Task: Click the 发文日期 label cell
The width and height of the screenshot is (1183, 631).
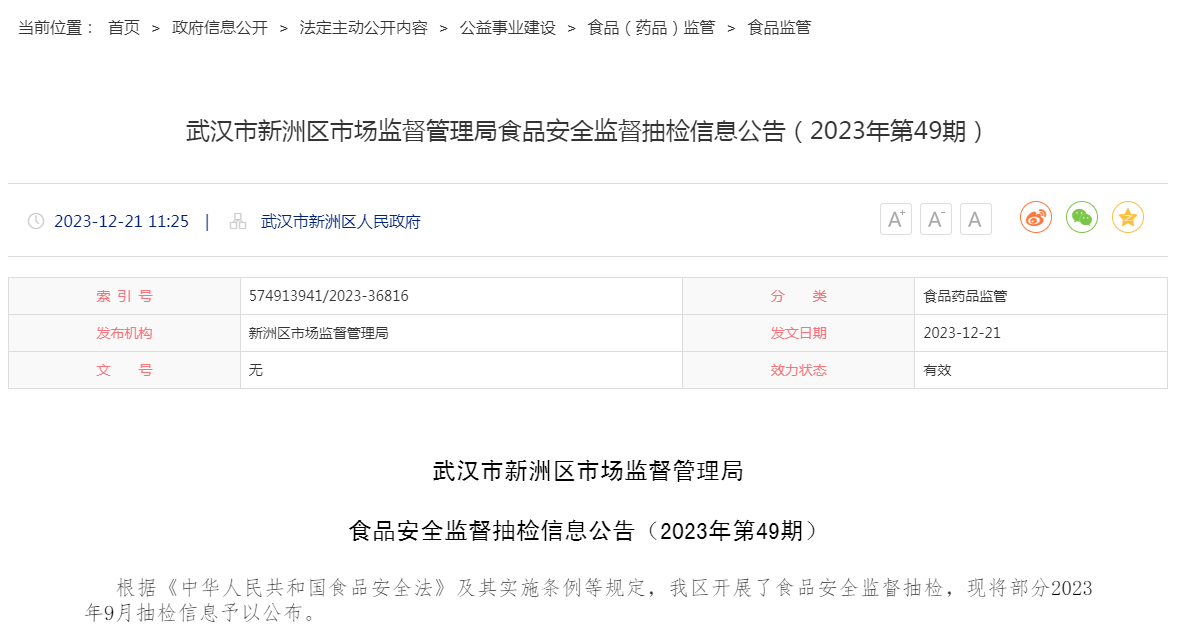Action: [x=798, y=333]
